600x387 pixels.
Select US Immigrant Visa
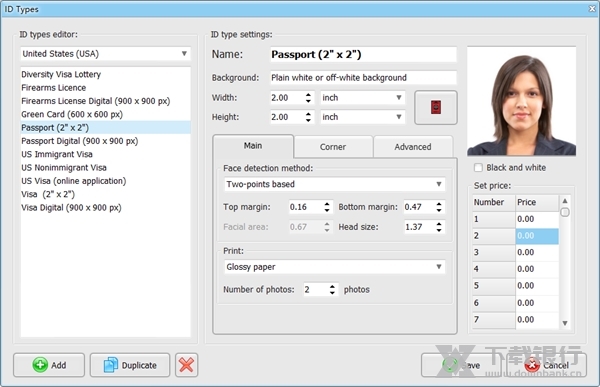tap(106, 154)
